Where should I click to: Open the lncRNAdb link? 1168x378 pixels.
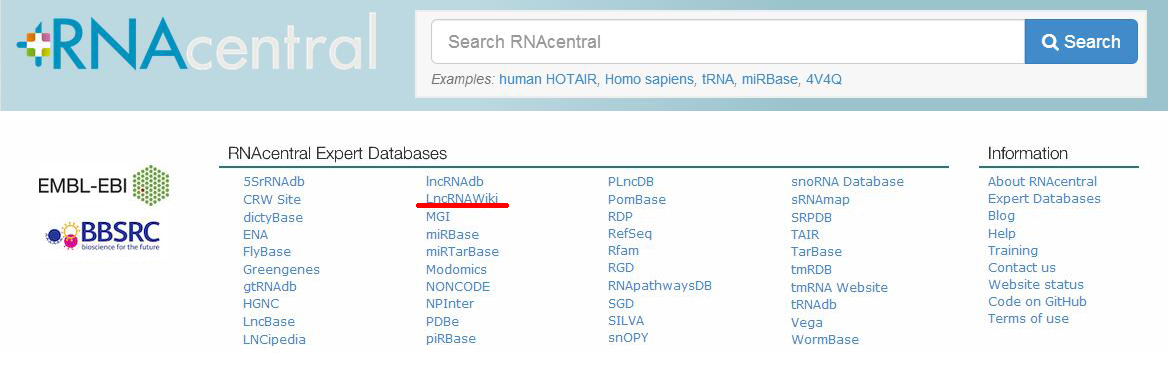tap(454, 181)
